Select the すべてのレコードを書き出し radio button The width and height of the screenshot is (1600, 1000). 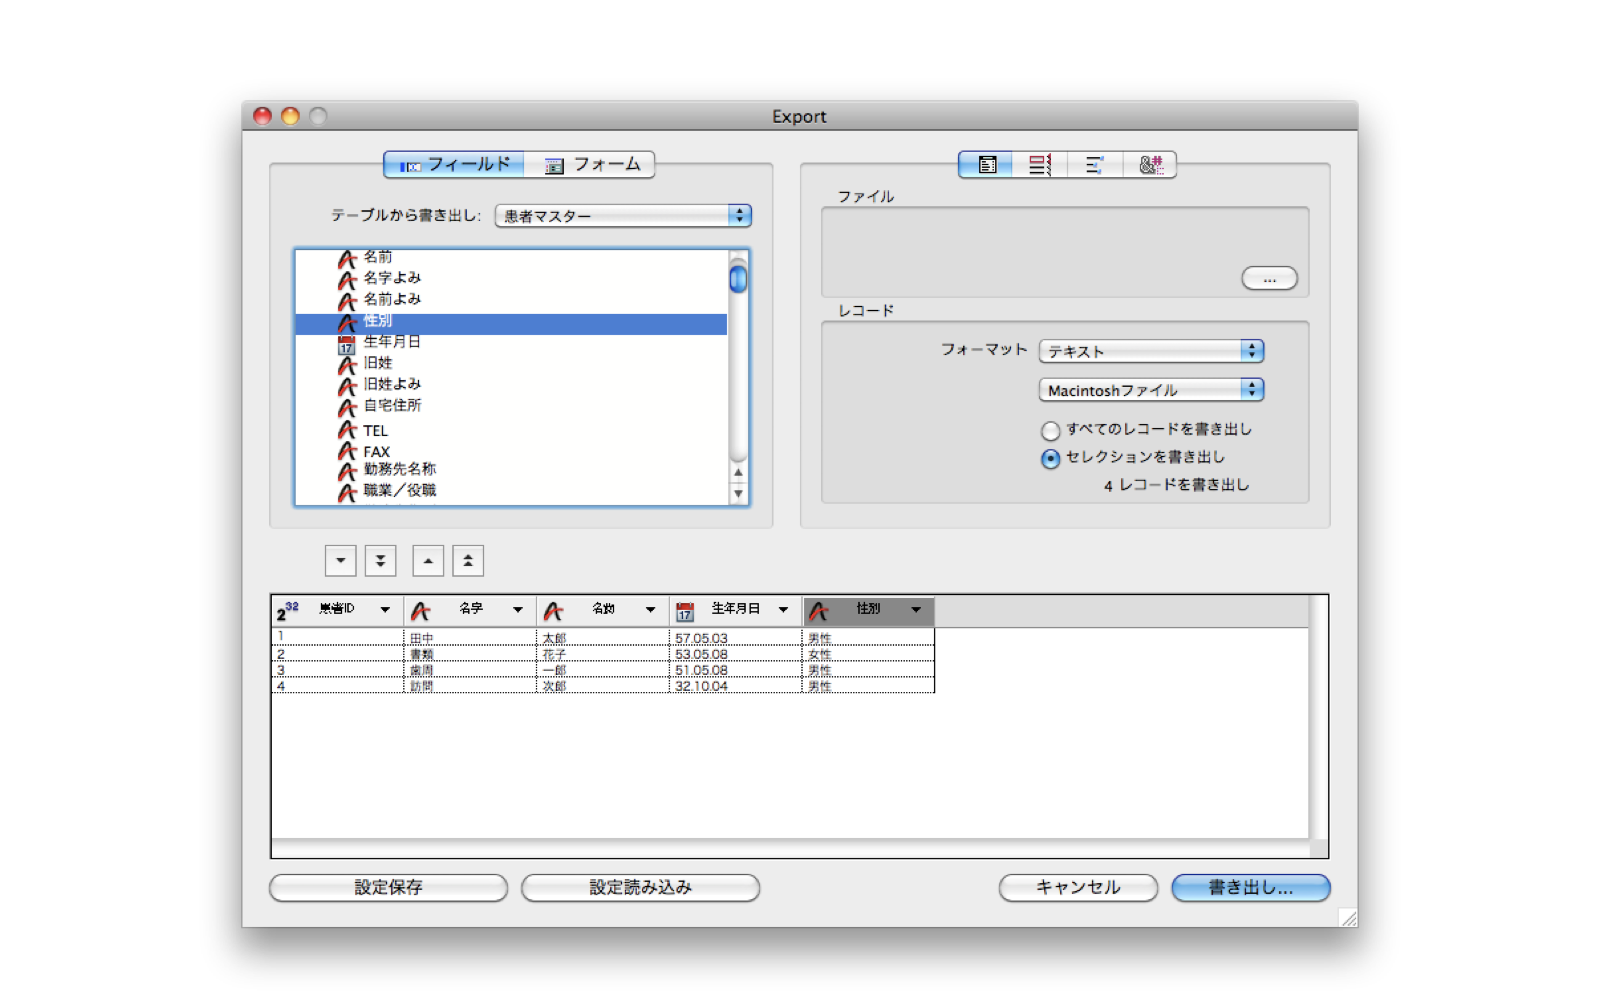click(x=1050, y=431)
